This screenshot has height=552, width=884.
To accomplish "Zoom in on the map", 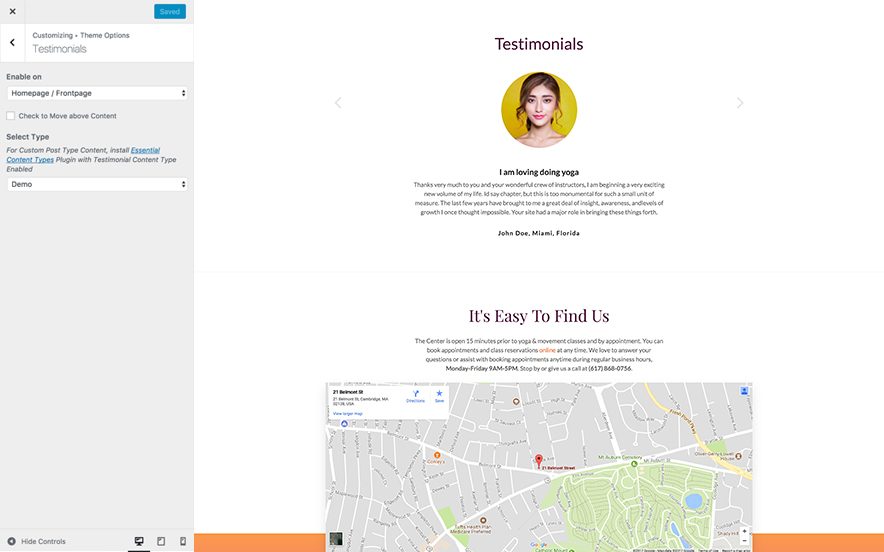I will click(x=744, y=531).
